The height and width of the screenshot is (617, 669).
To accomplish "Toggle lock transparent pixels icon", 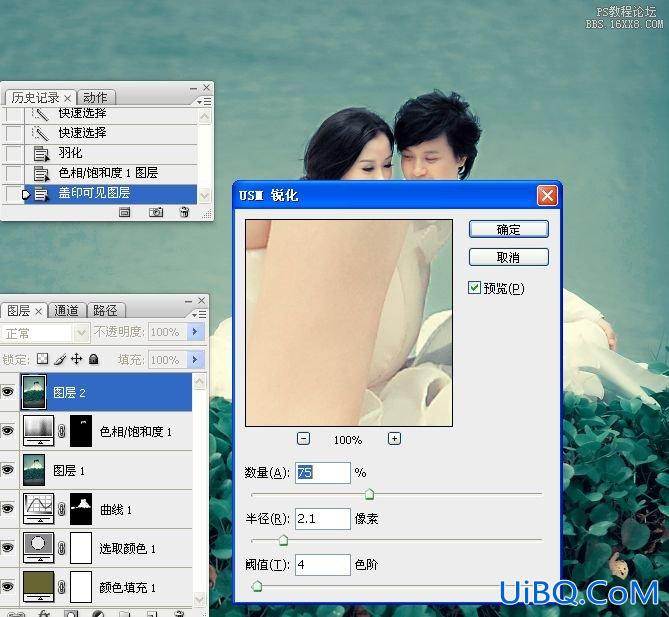I will [x=42, y=359].
